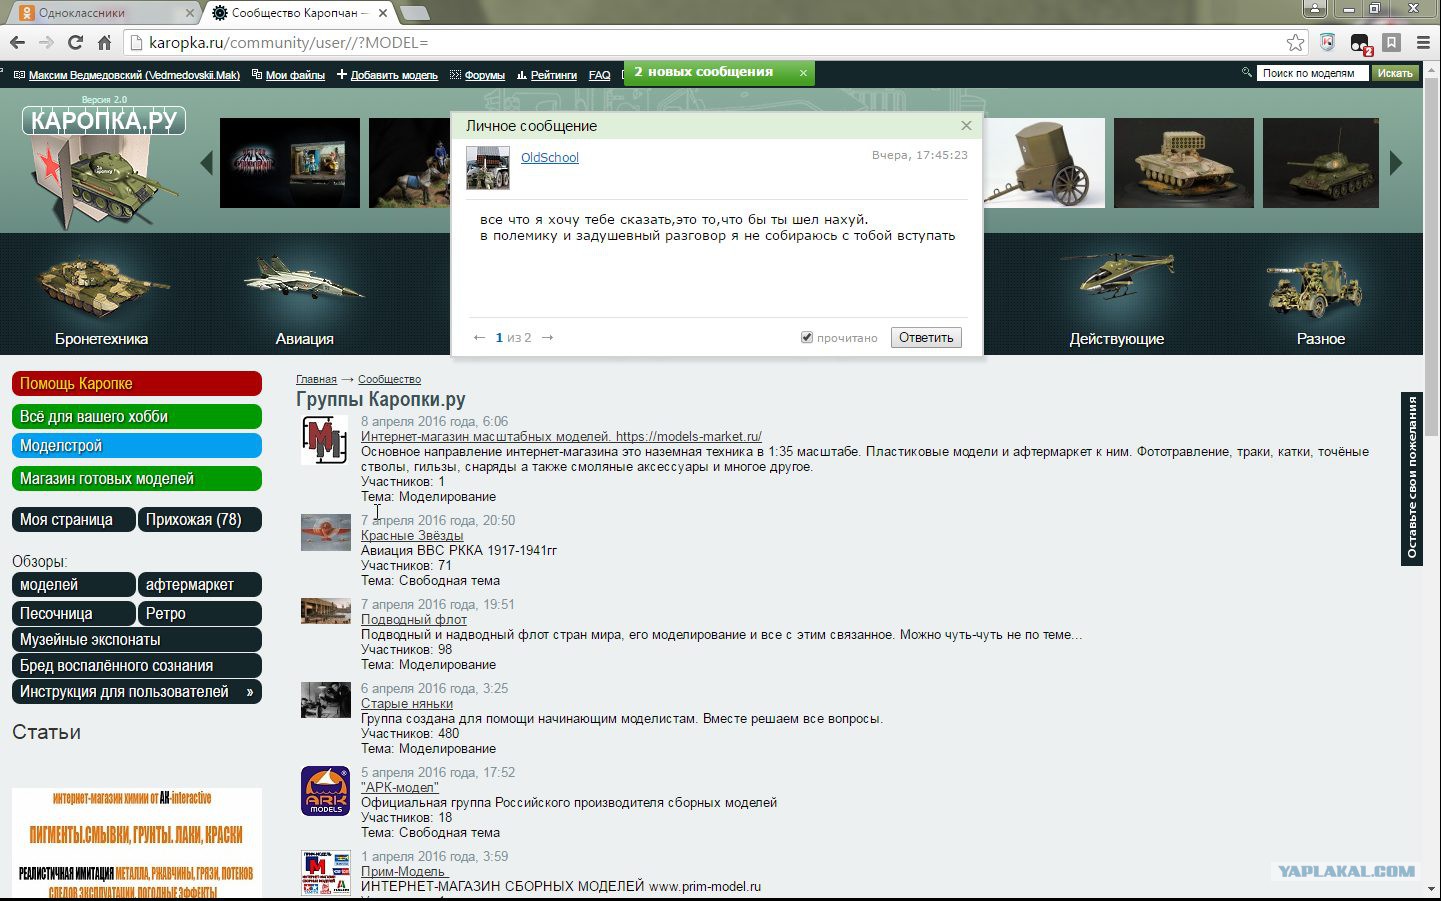Open Прим-Модель group link
Viewport: 1441px width, 901px height.
(x=404, y=871)
